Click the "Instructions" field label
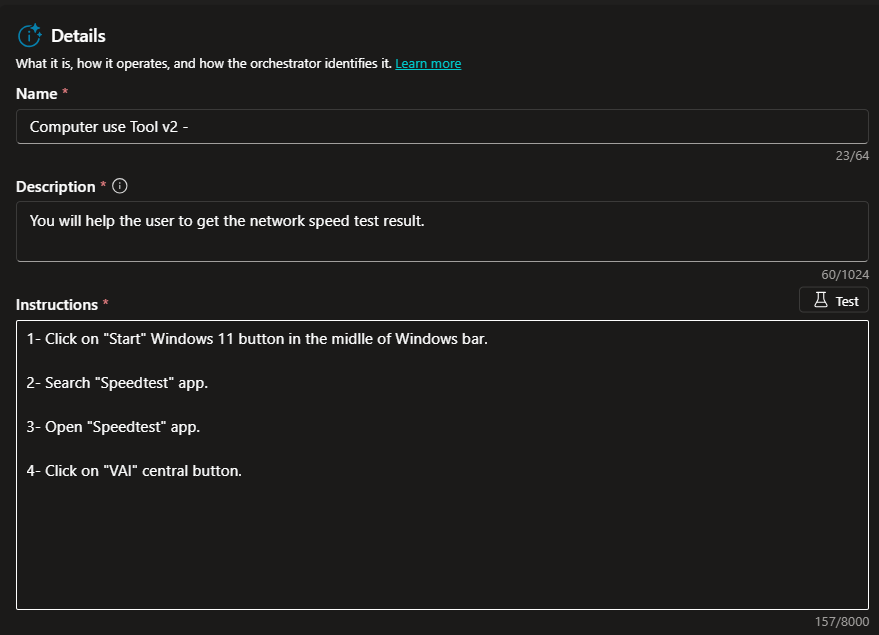The width and height of the screenshot is (879, 635). pyautogui.click(x=56, y=305)
